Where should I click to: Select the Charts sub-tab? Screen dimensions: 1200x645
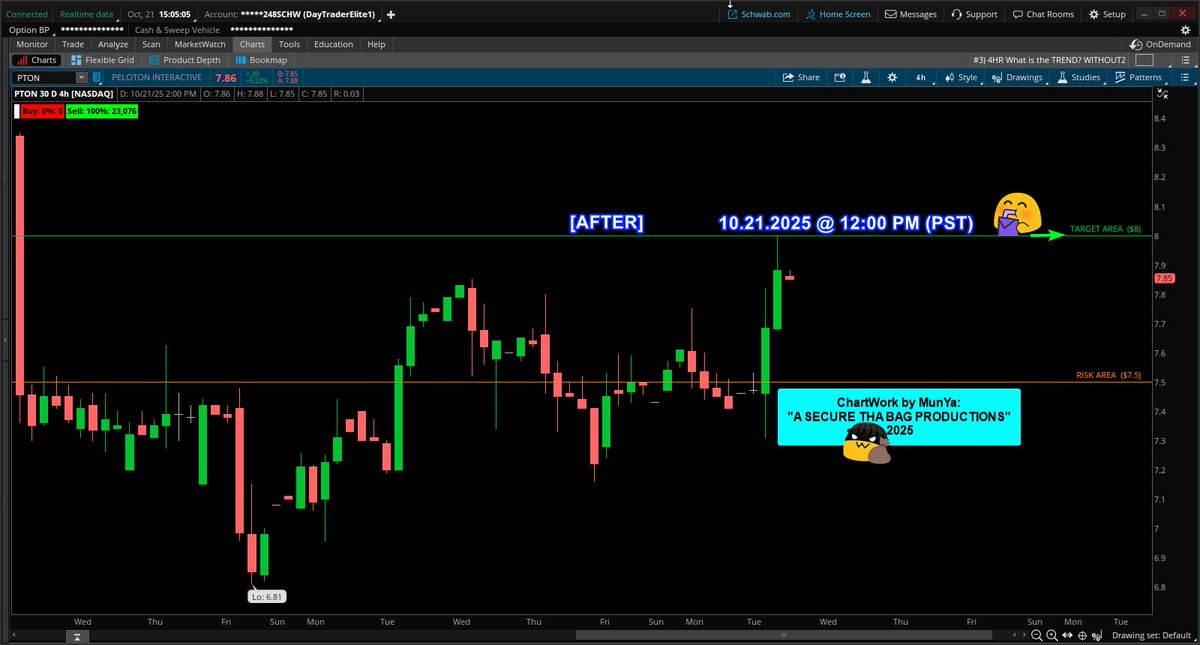[x=36, y=60]
